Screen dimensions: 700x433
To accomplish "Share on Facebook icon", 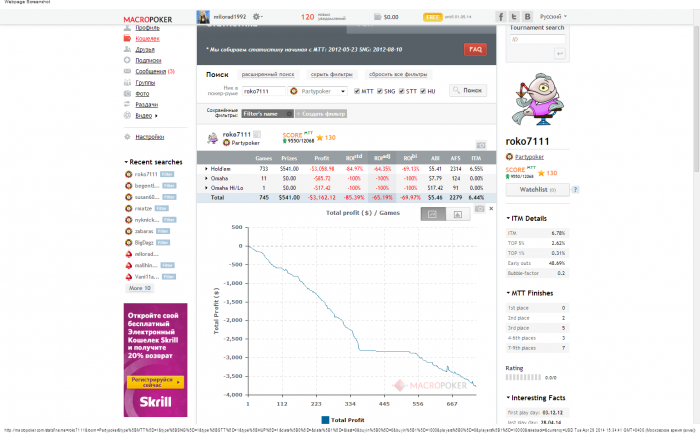I will coord(500,17).
